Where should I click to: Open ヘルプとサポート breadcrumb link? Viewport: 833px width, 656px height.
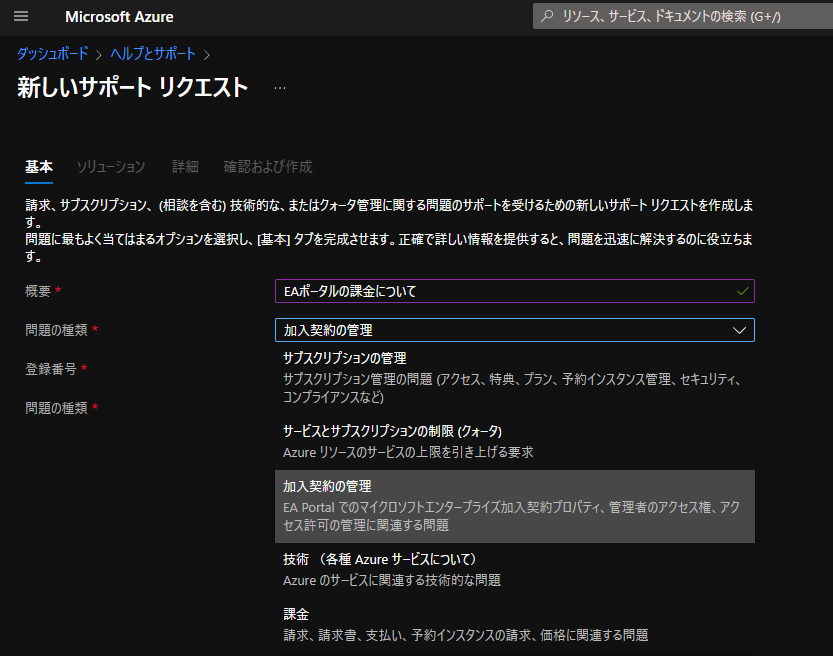click(153, 54)
